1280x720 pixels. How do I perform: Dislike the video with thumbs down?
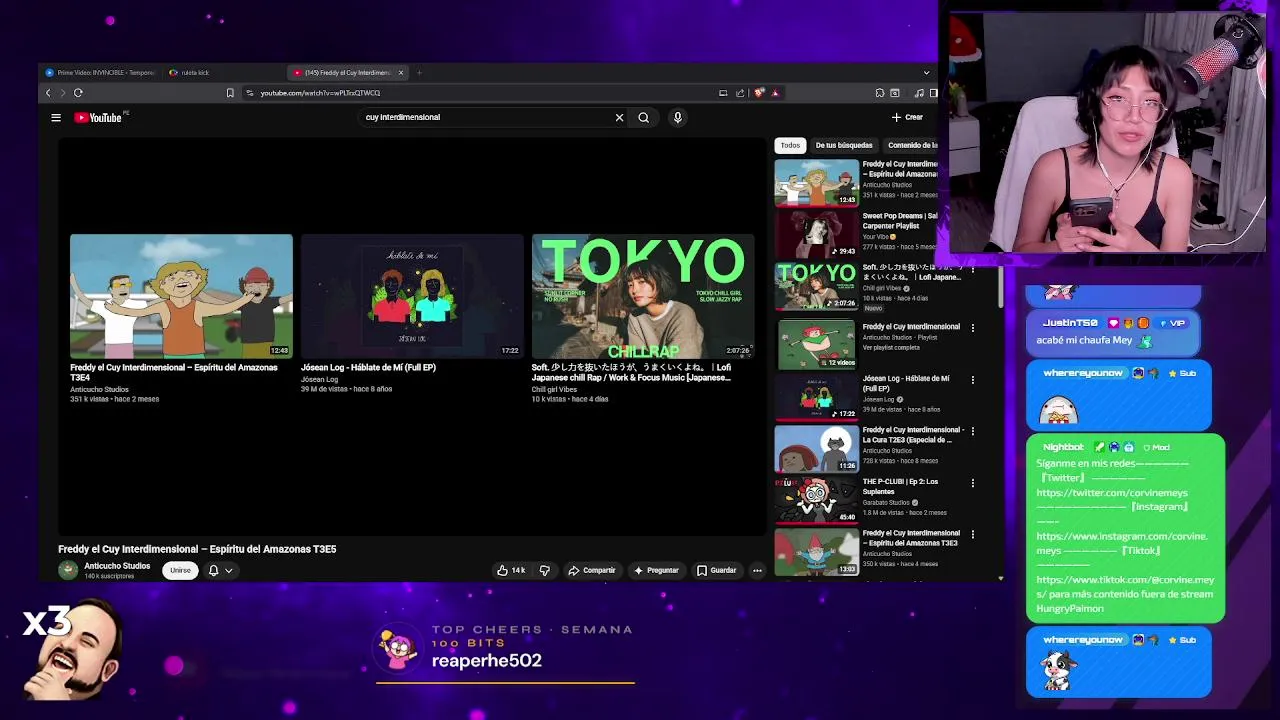point(545,570)
